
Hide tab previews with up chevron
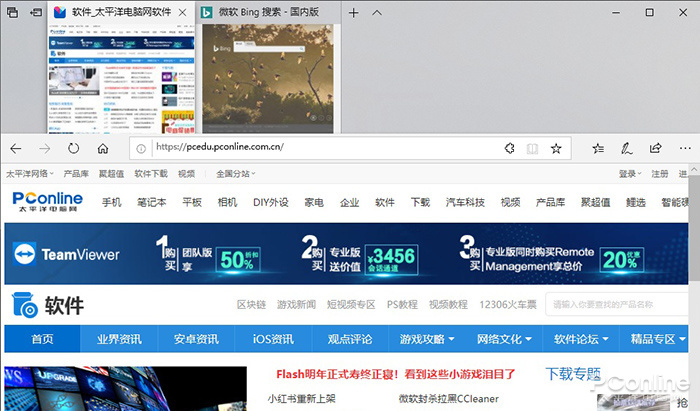coord(377,12)
